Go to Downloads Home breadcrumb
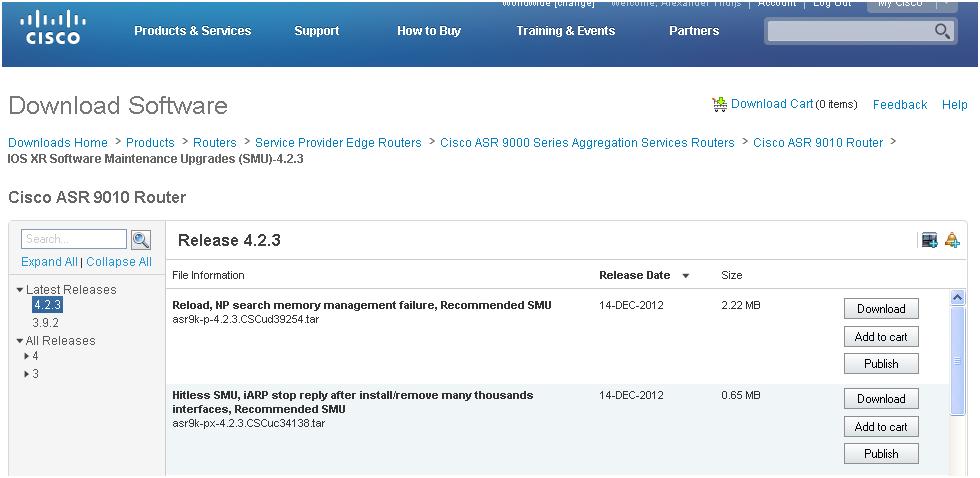 pyautogui.click(x=58, y=142)
